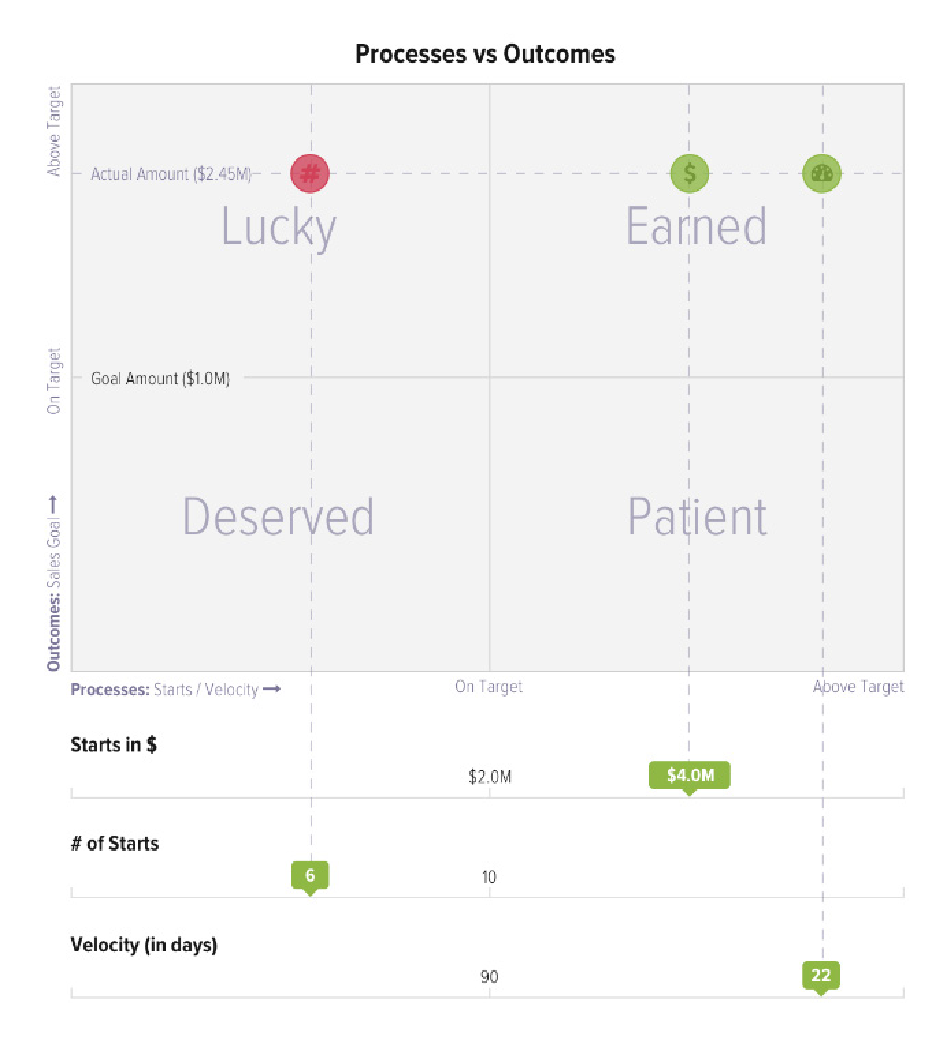
Task: Select the $4.0M starts marker
Action: click(689, 775)
